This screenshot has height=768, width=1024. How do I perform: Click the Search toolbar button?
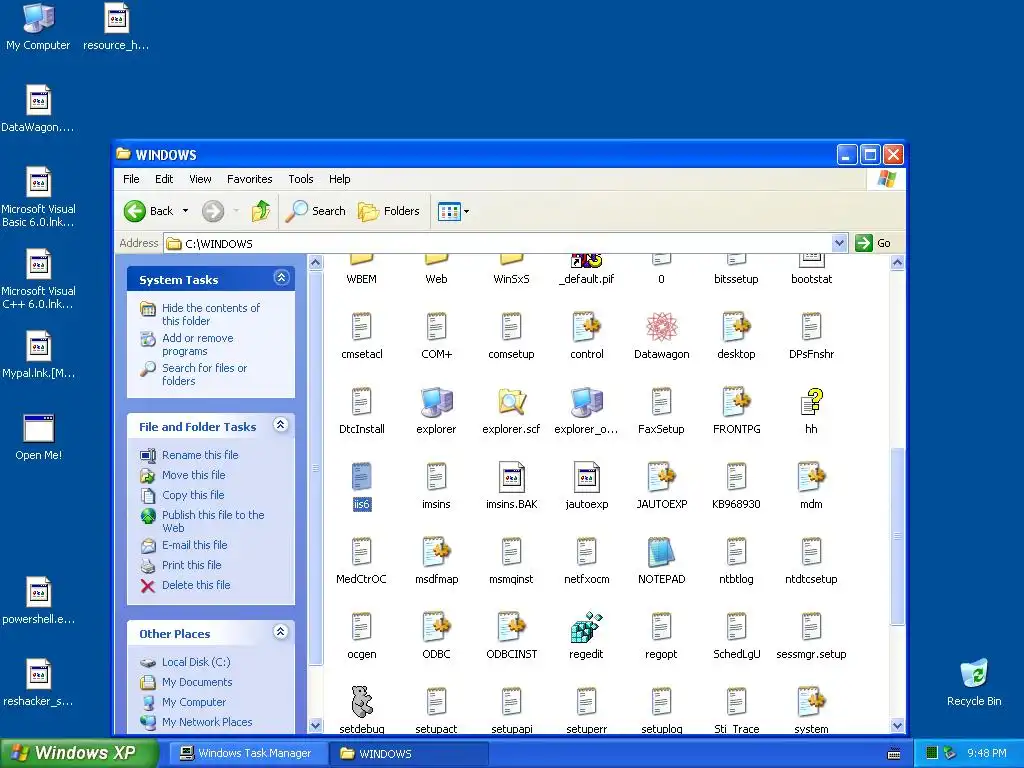(x=315, y=211)
